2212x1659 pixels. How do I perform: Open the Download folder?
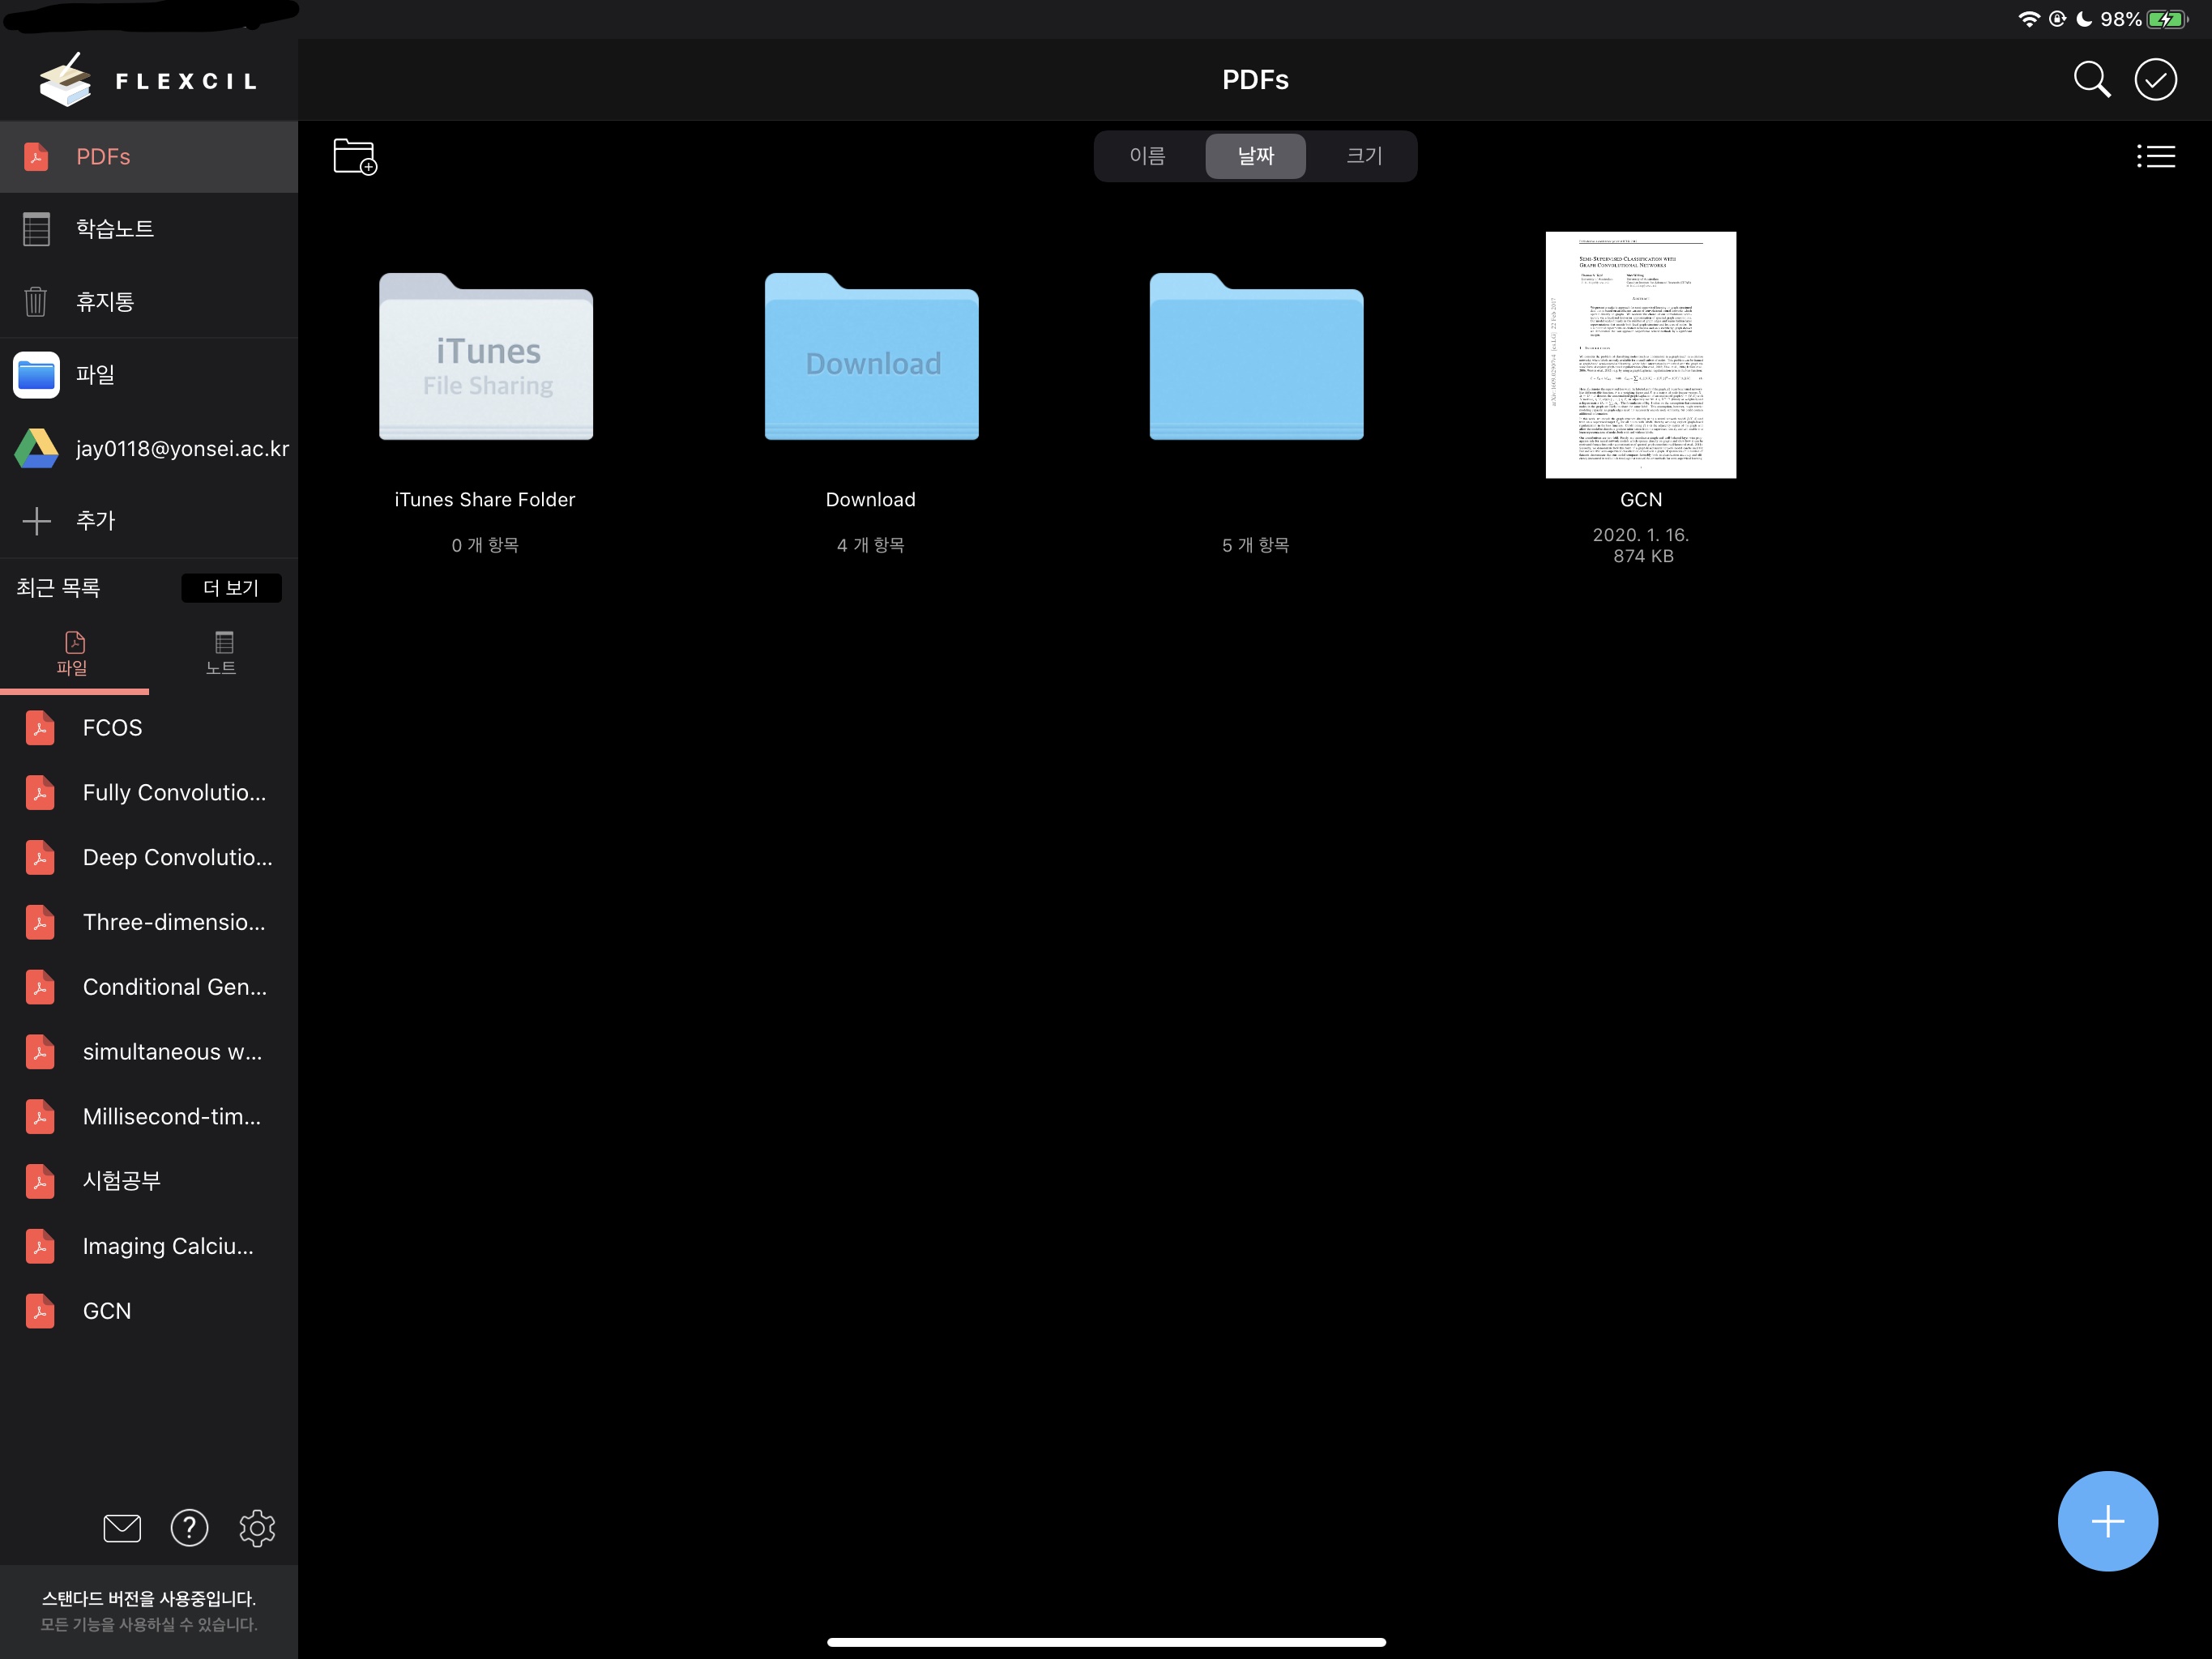871,360
